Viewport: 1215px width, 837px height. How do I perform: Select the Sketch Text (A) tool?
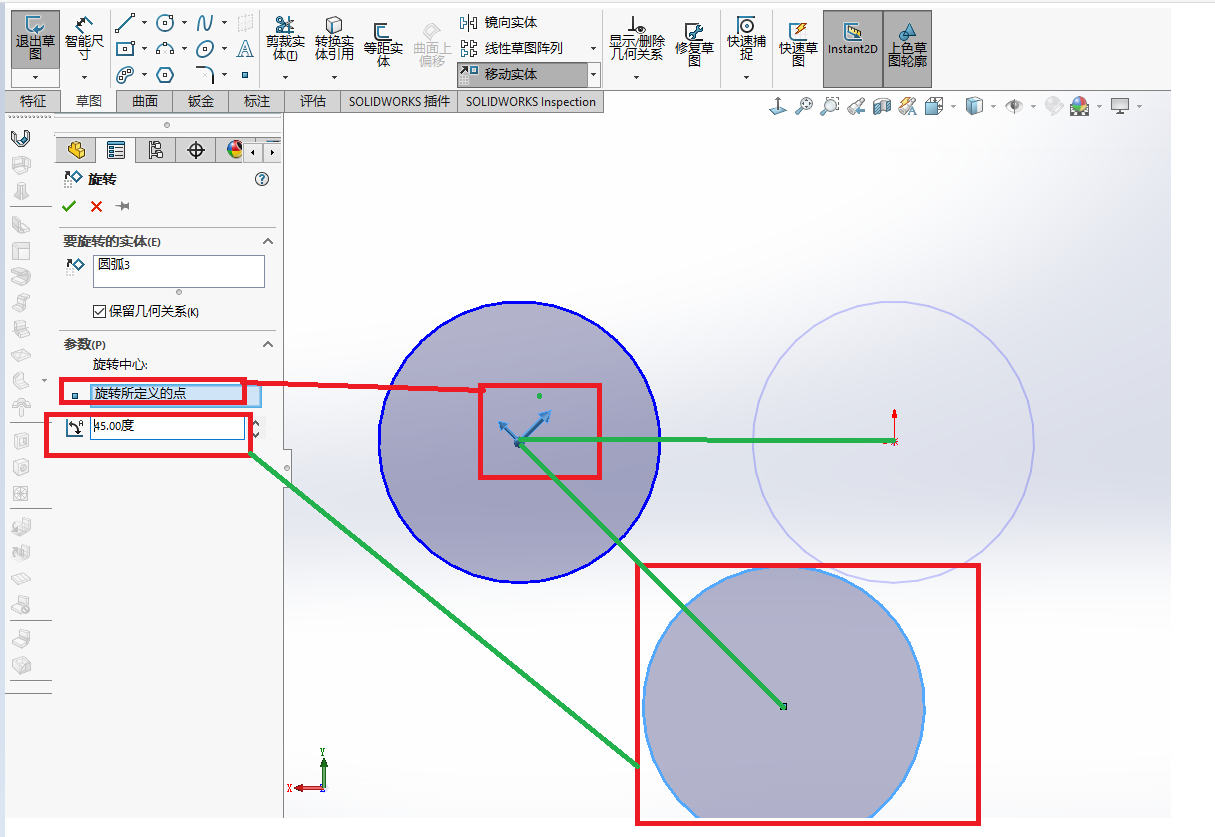(x=245, y=48)
